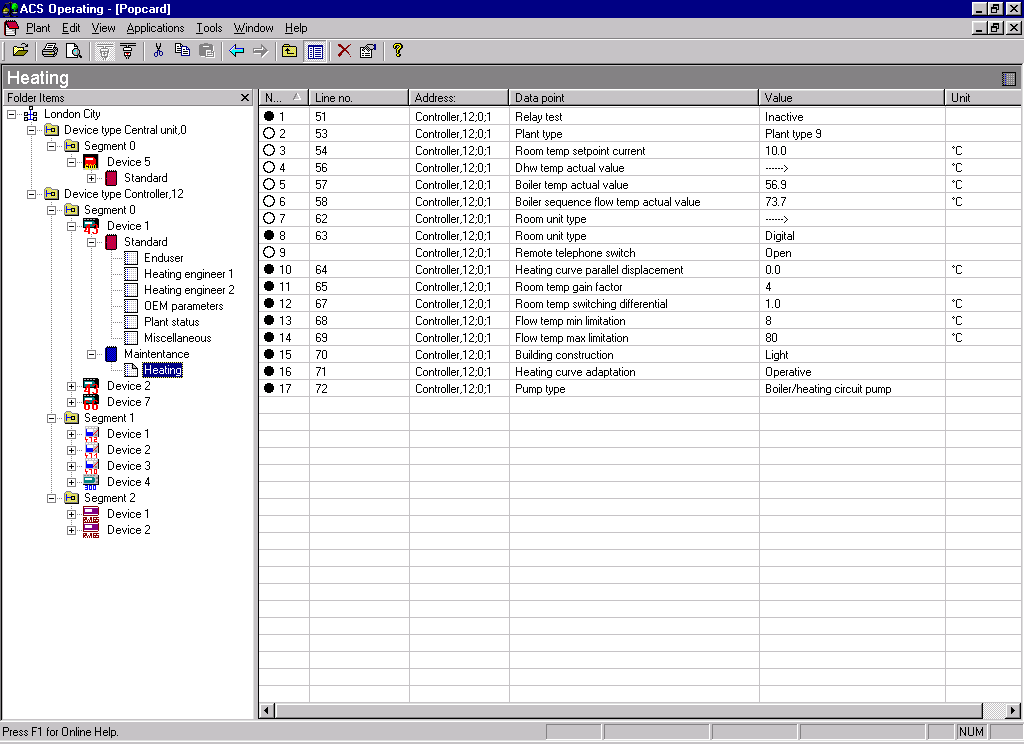Click the blue Maintentance book icon
Image resolution: width=1024 pixels, height=744 pixels.
111,354
